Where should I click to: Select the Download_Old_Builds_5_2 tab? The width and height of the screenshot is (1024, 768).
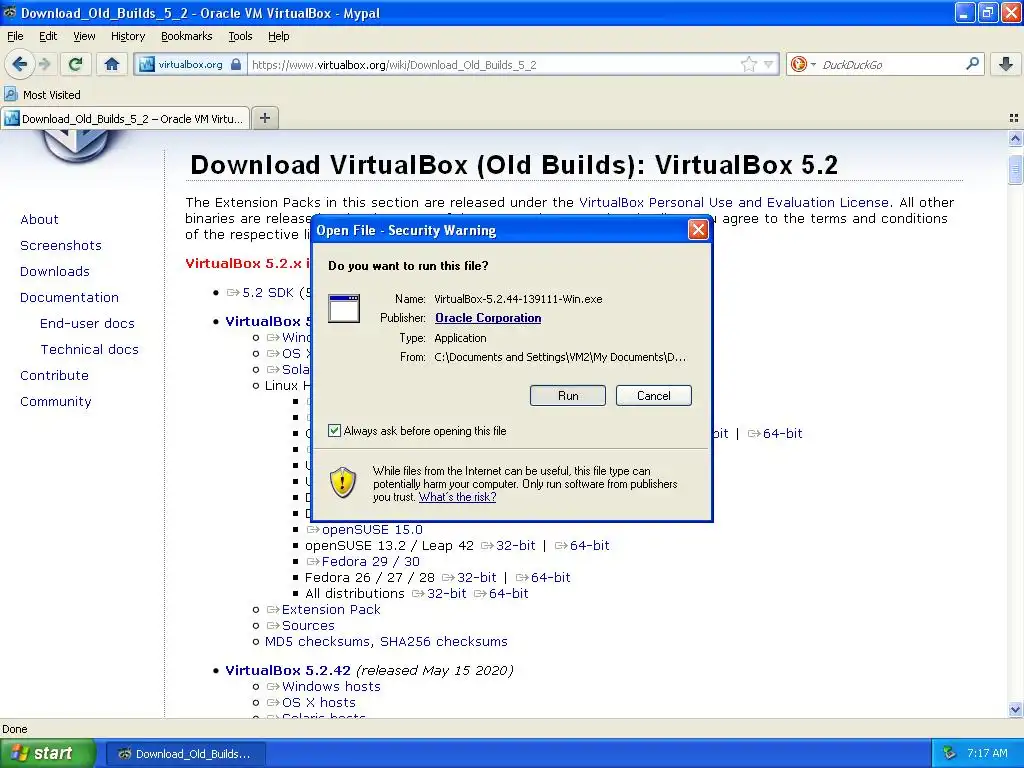coord(125,119)
